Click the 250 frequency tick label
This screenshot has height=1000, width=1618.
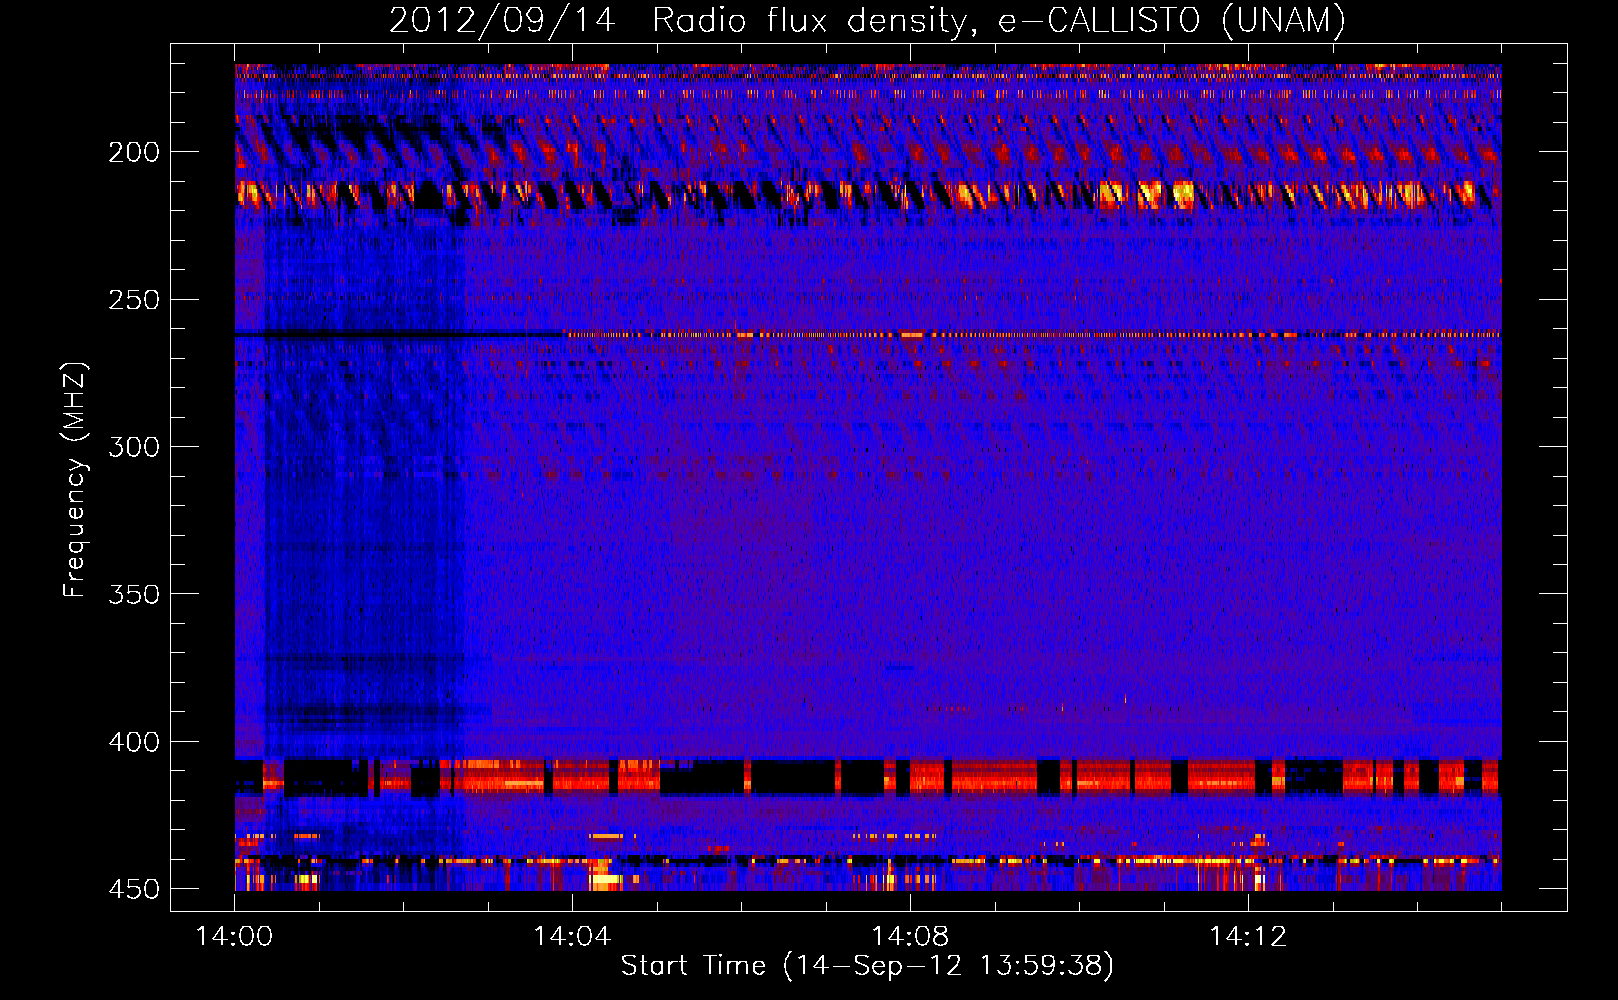[134, 300]
